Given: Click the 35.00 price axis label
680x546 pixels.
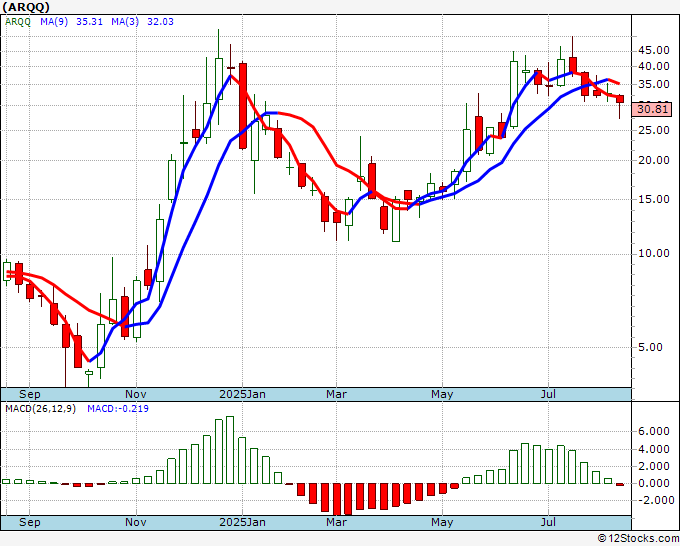Looking at the screenshot, I should coord(654,84).
